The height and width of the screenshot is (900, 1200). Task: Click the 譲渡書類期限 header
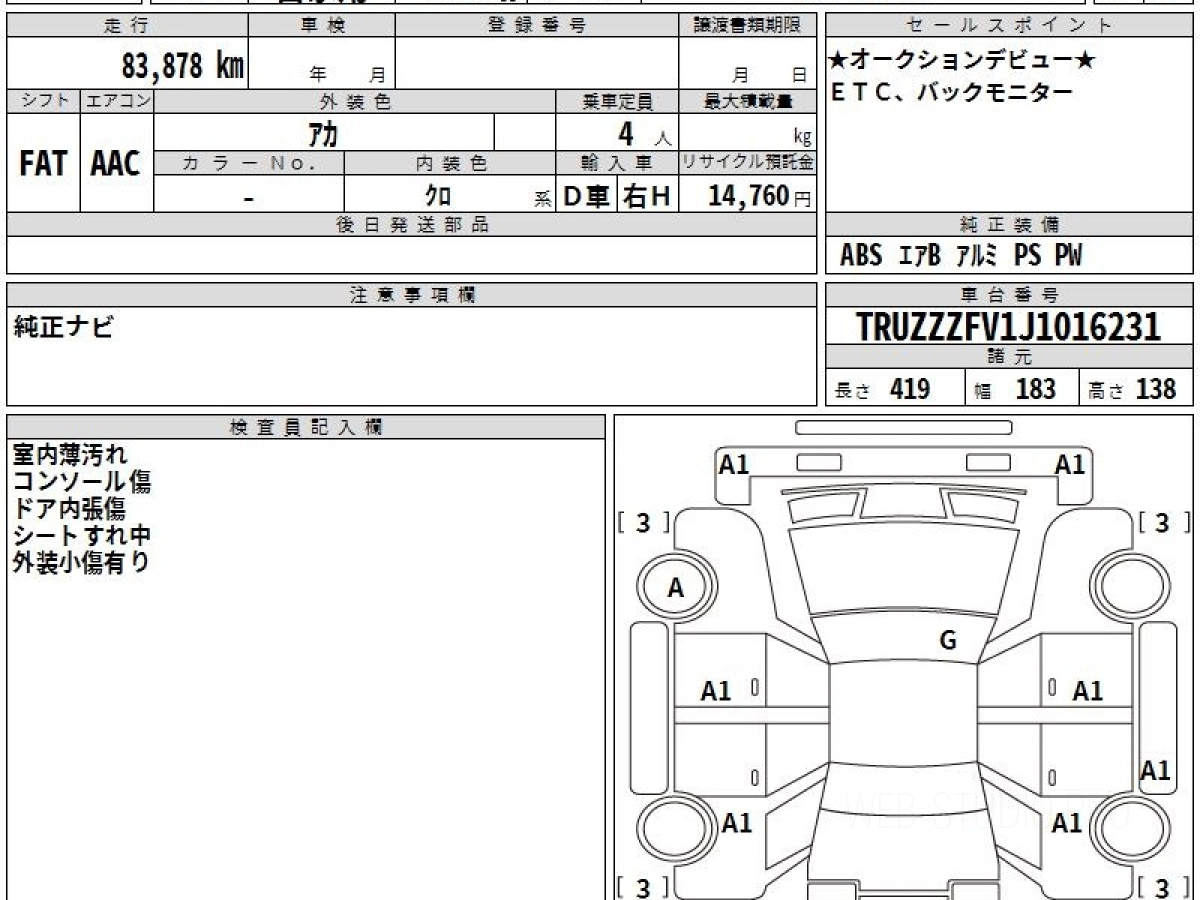point(747,26)
